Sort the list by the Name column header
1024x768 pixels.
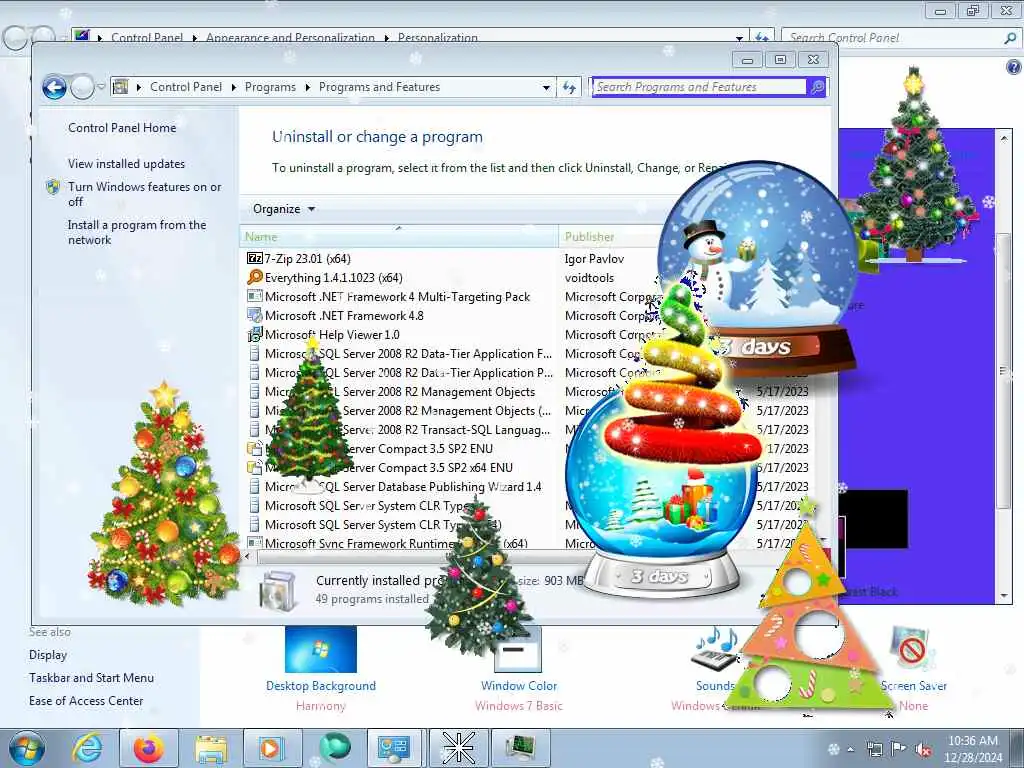[398, 236]
